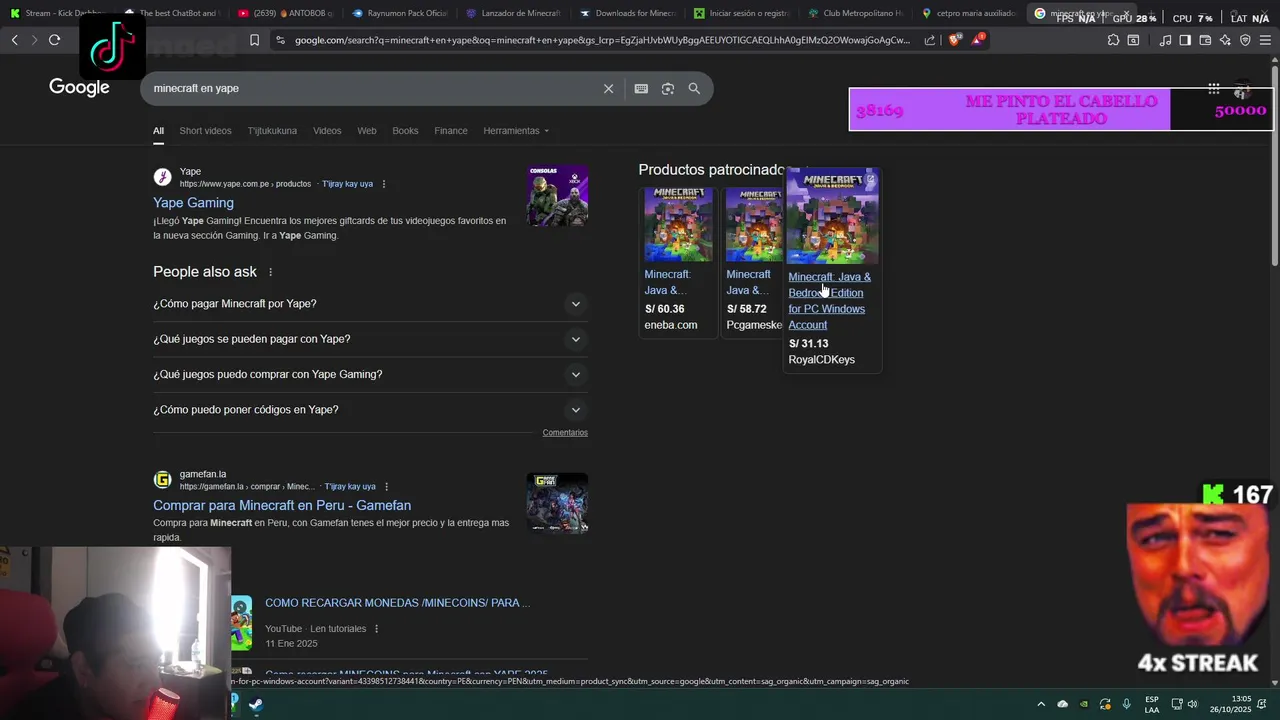
Task: Open the Brave Shields lion icon
Action: pos(955,40)
